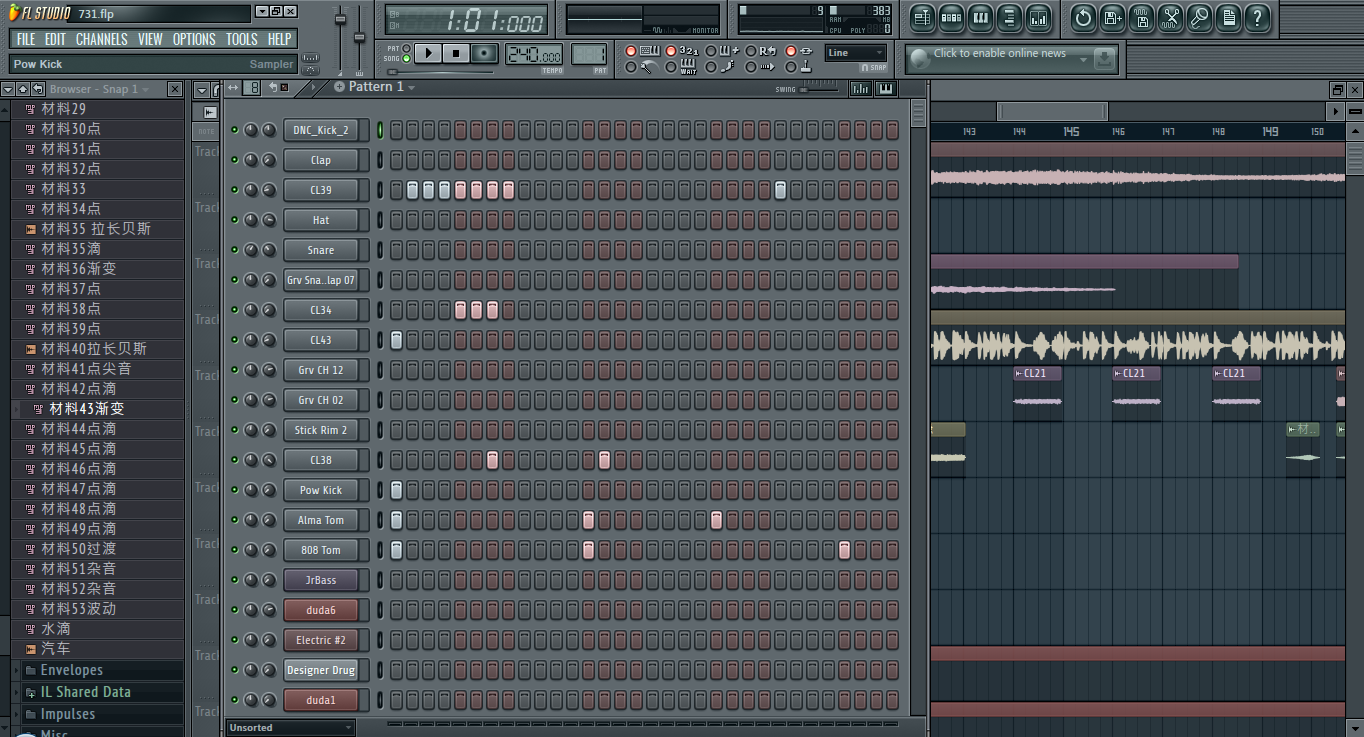This screenshot has height=737, width=1364.
Task: Select browser item 材料43渐变
Action: point(87,409)
